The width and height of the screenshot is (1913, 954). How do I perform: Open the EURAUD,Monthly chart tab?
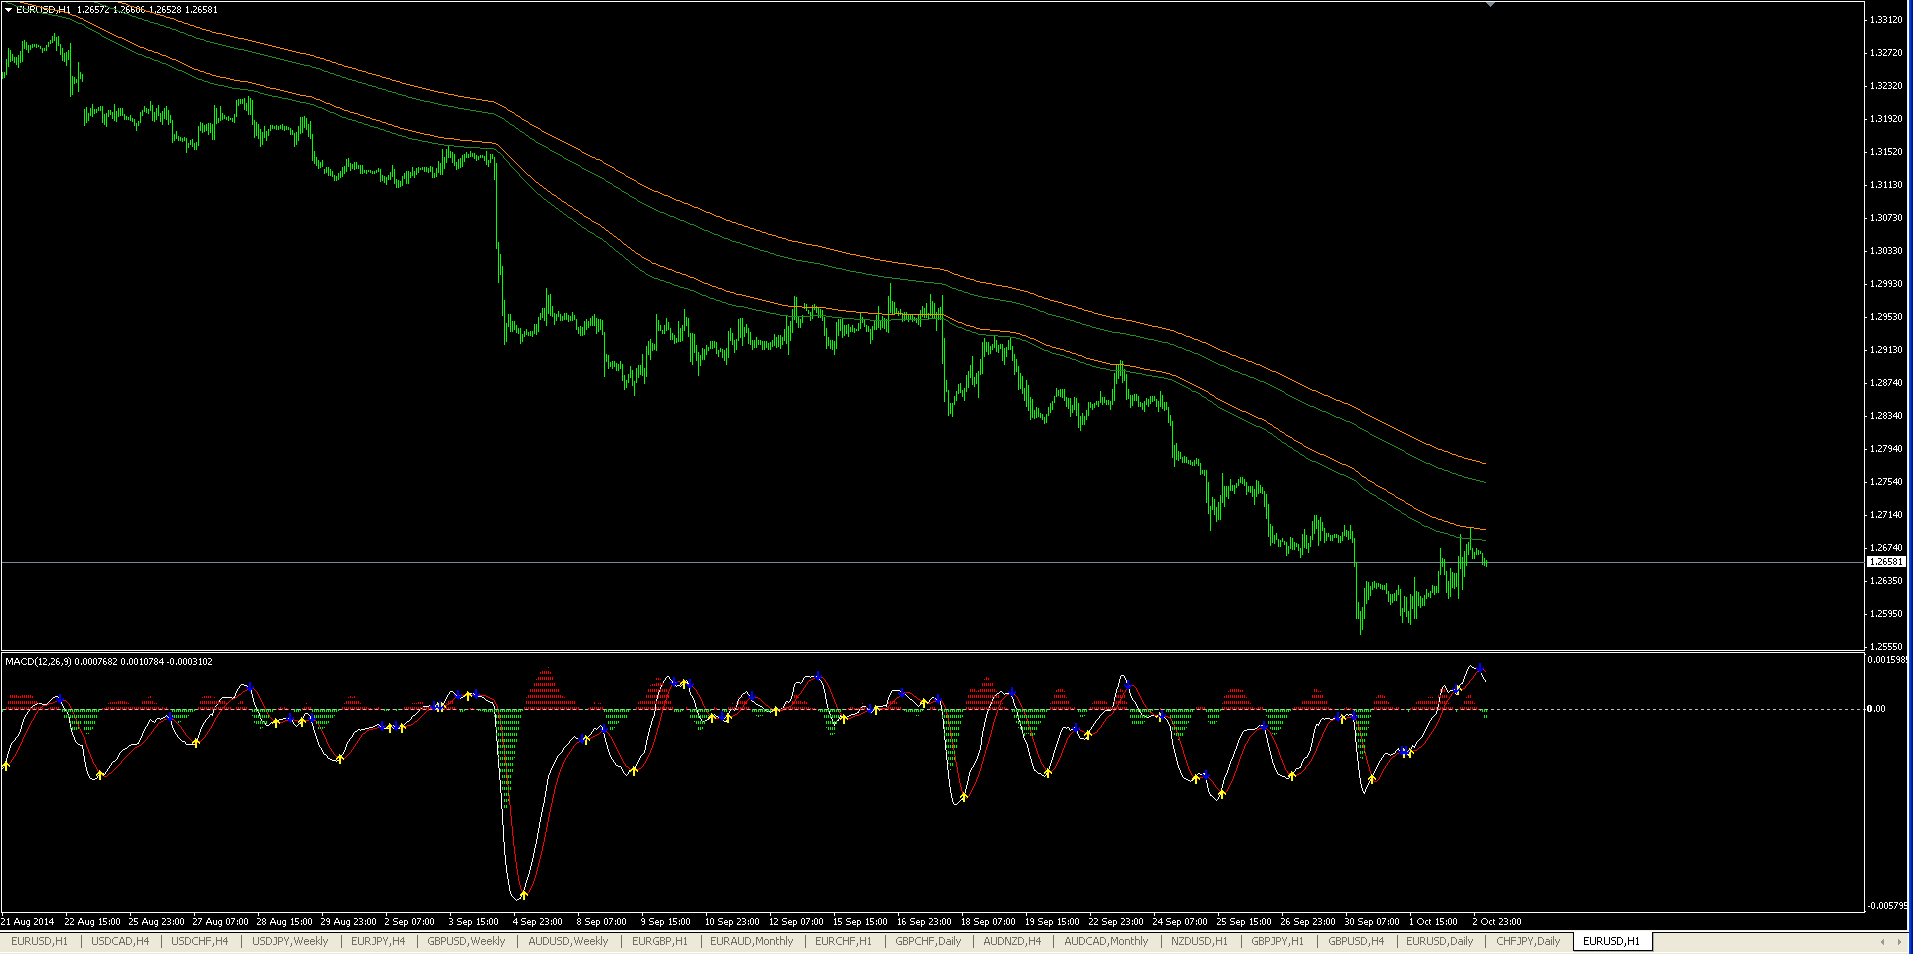pos(751,941)
